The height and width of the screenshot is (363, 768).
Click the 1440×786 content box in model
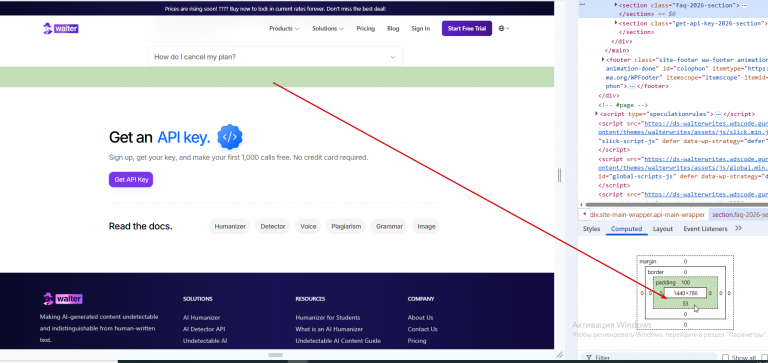(x=685, y=293)
